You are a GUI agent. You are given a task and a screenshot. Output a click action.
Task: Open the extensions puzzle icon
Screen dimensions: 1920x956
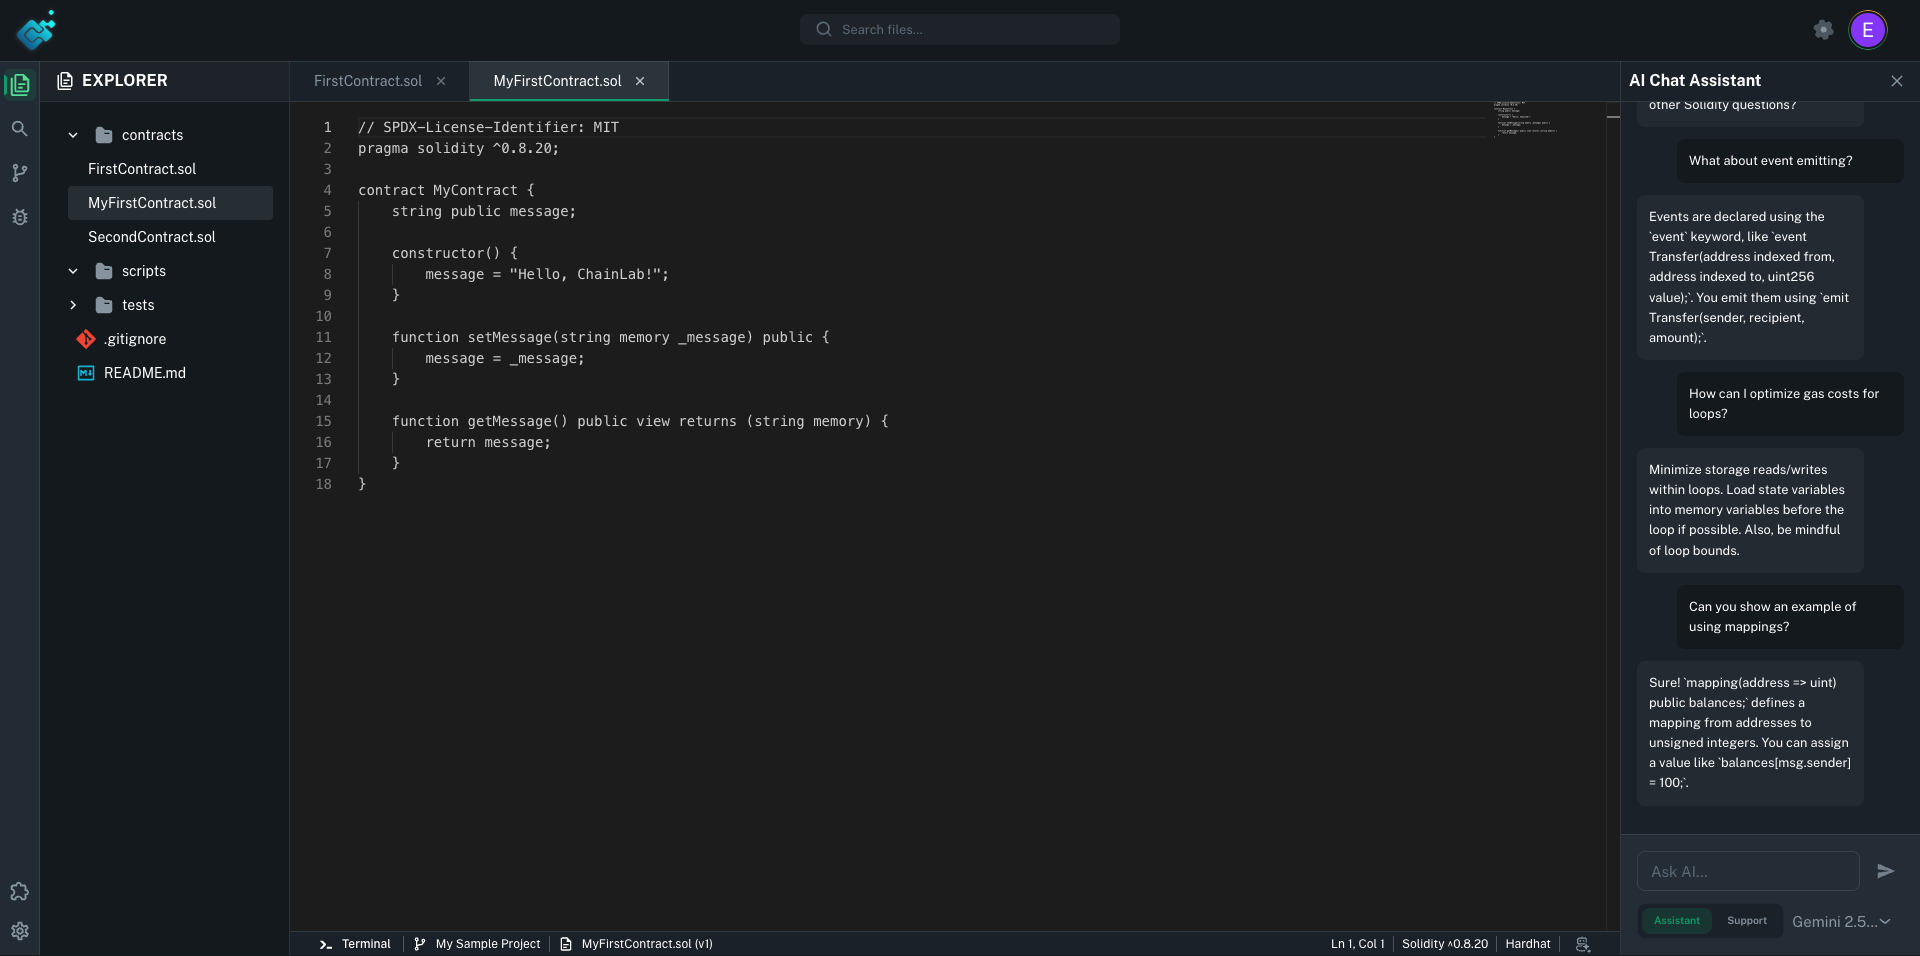[x=19, y=891]
